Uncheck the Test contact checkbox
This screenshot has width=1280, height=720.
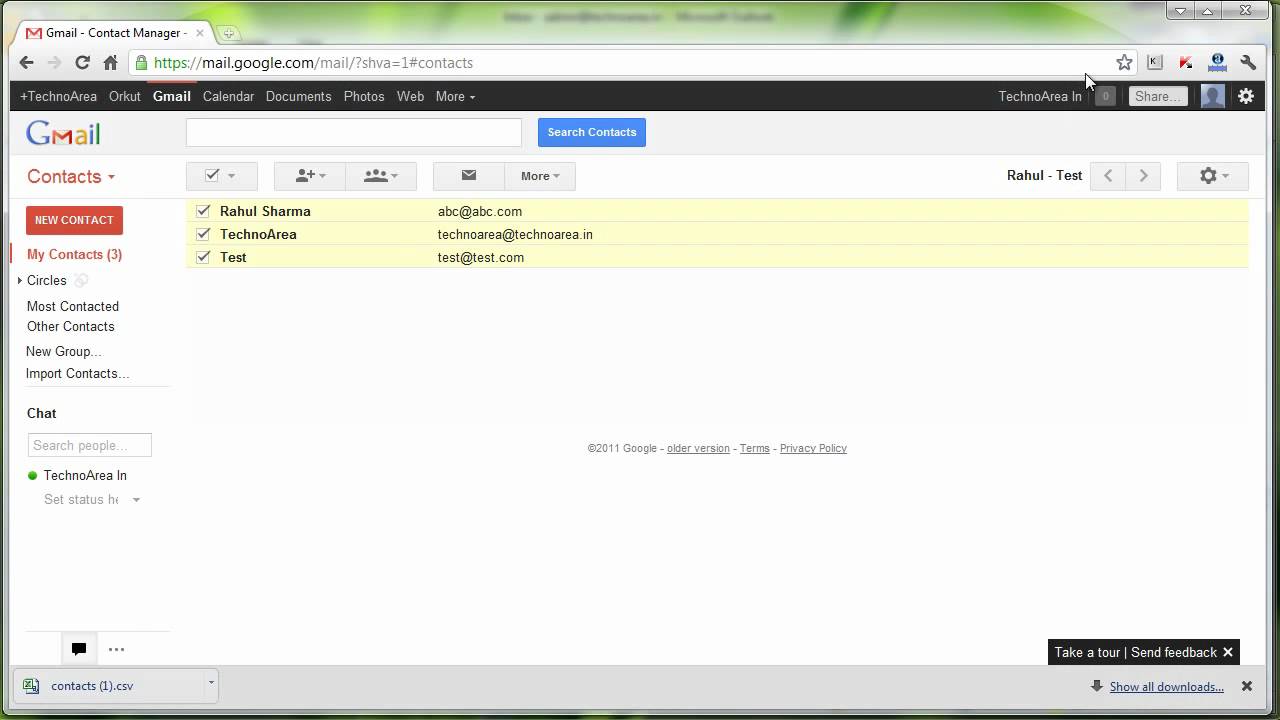203,257
